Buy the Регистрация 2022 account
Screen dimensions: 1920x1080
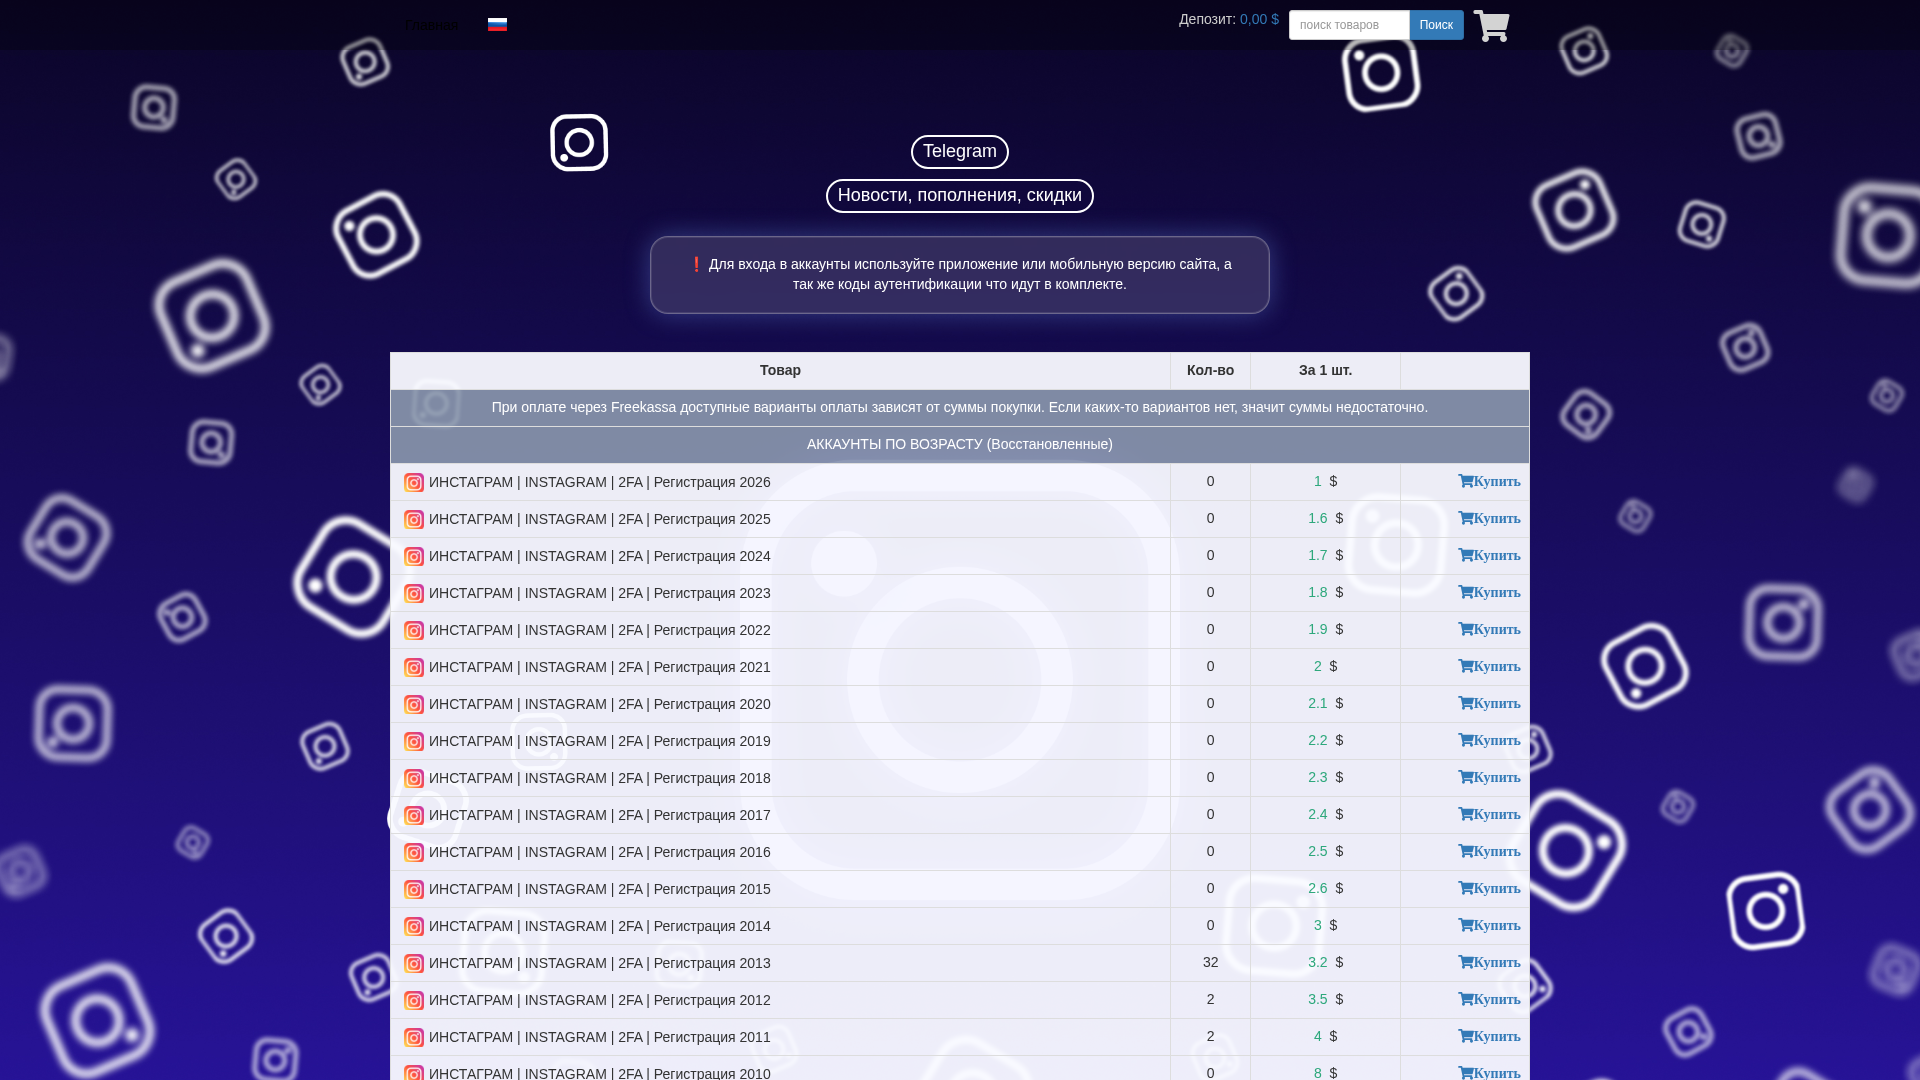1489,630
